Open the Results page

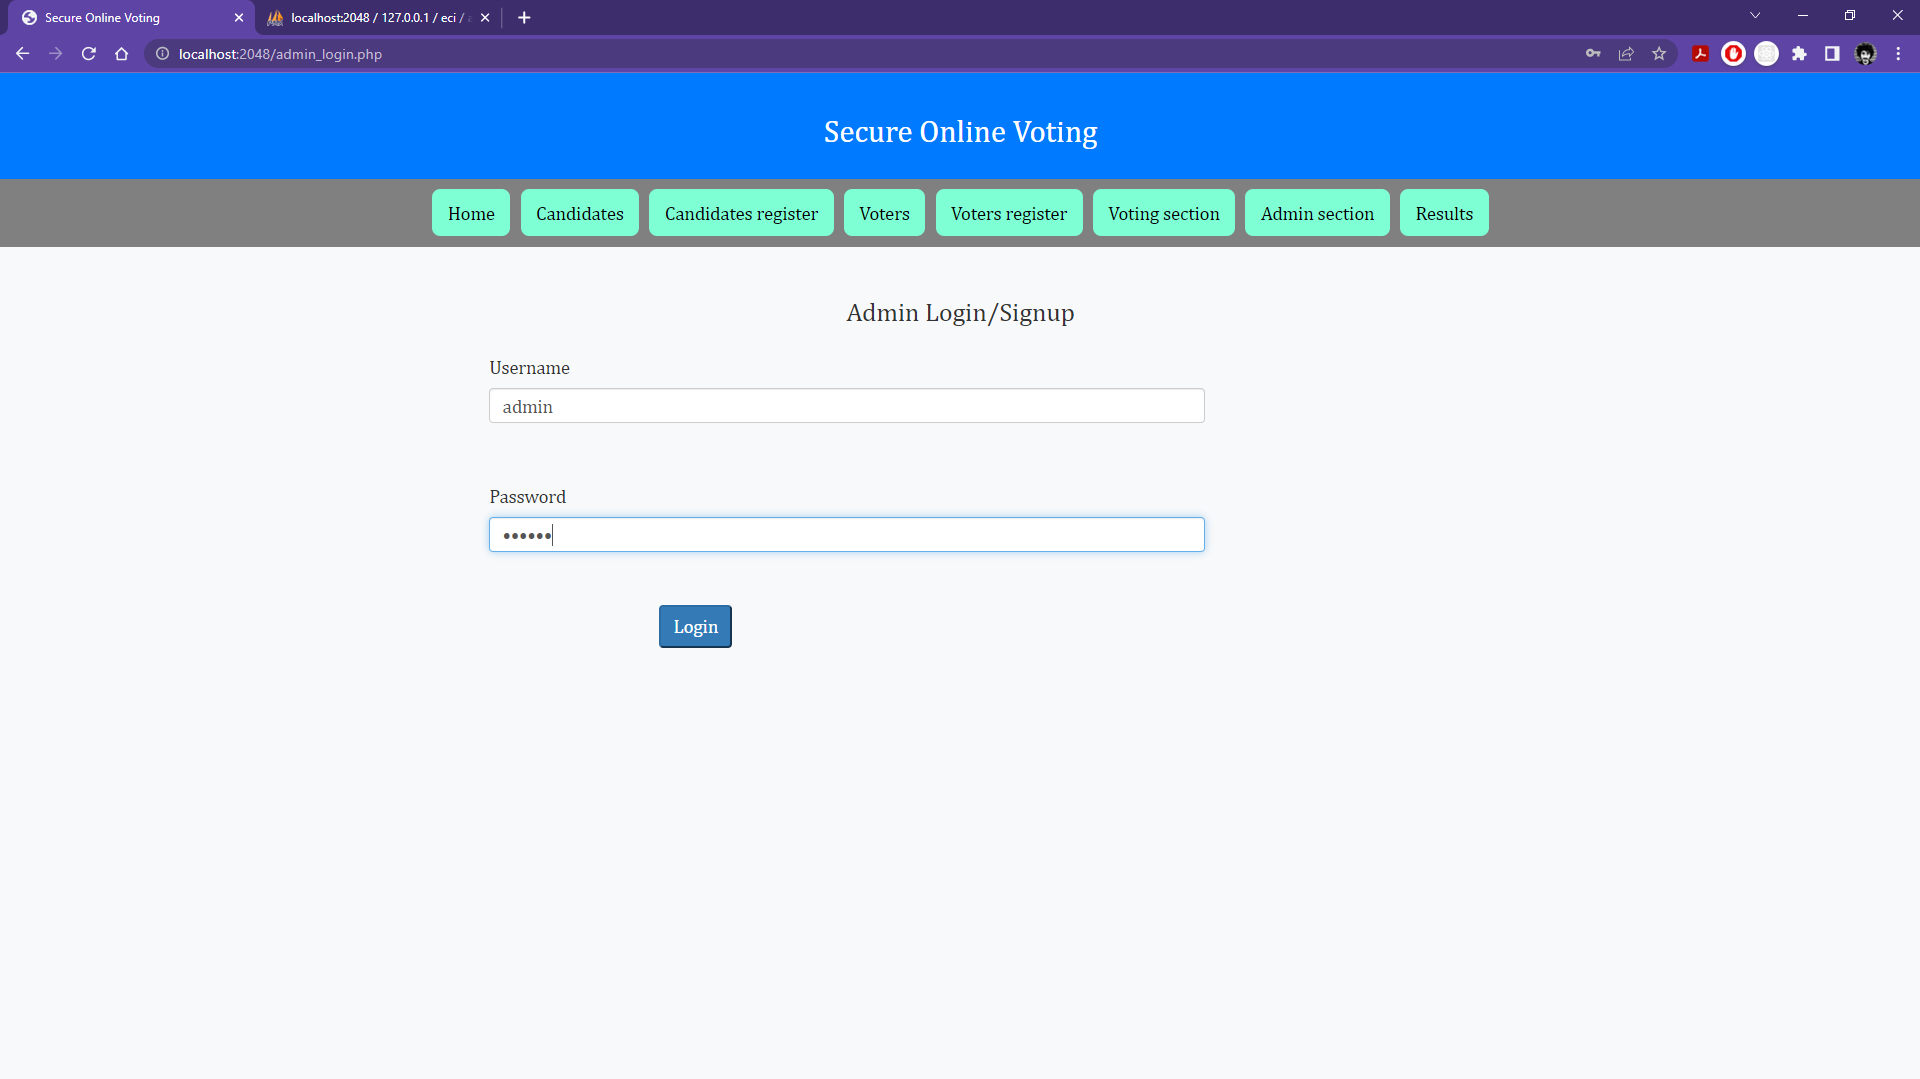tap(1444, 213)
